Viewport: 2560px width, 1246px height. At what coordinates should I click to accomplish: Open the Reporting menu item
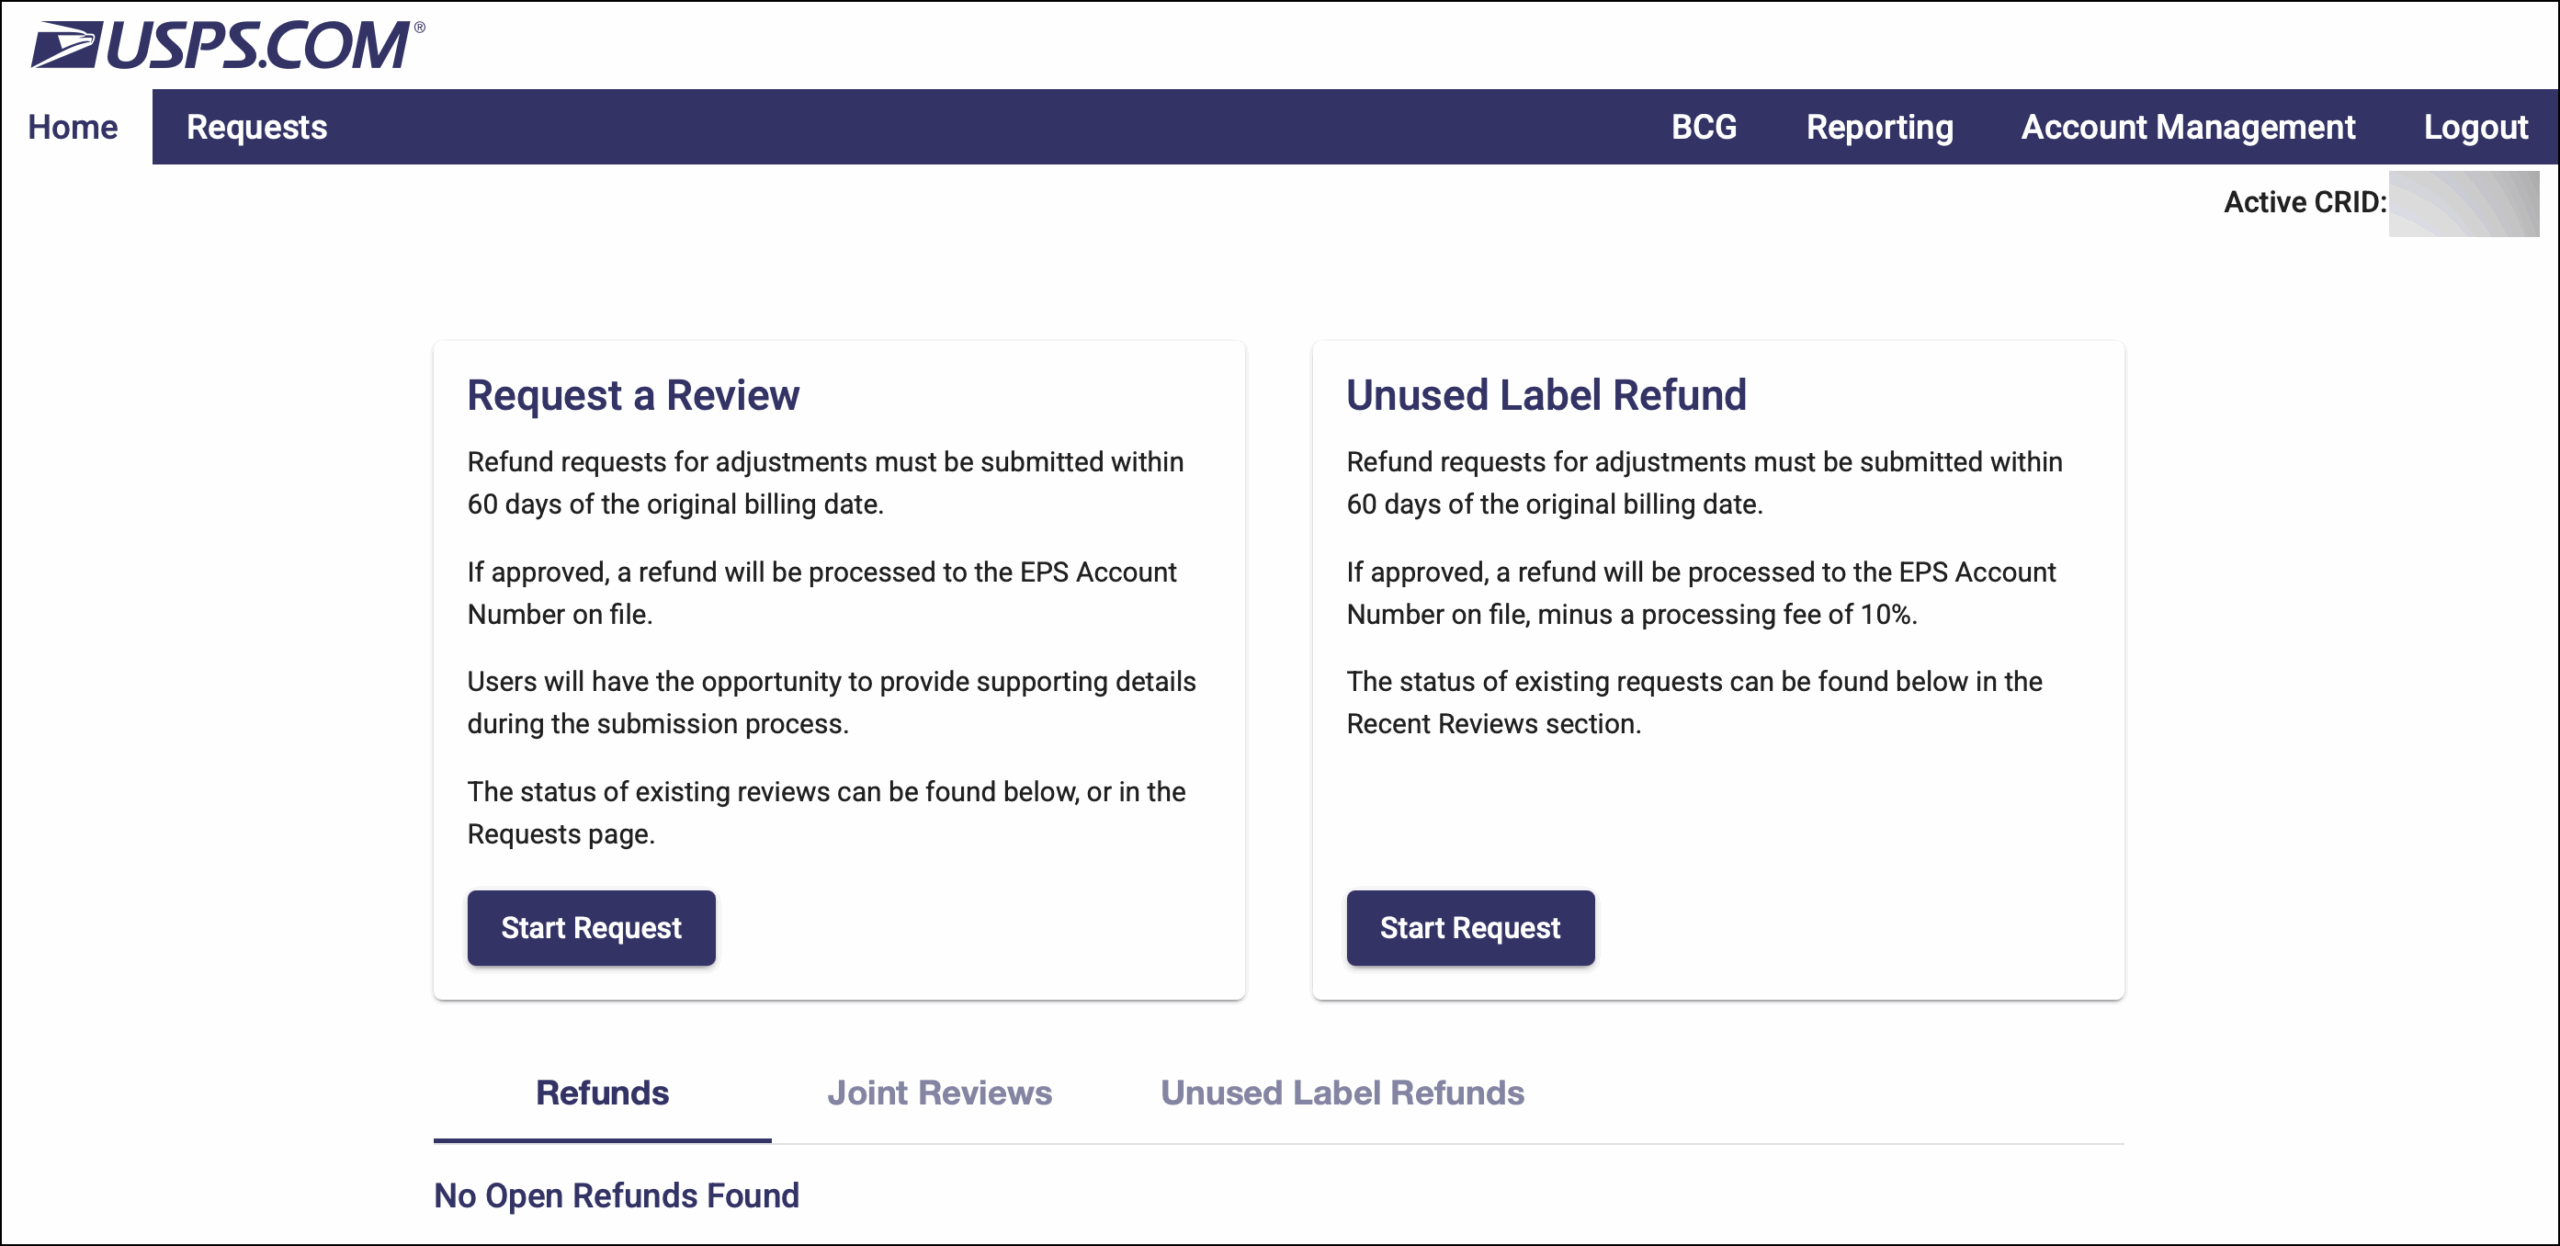point(1879,127)
